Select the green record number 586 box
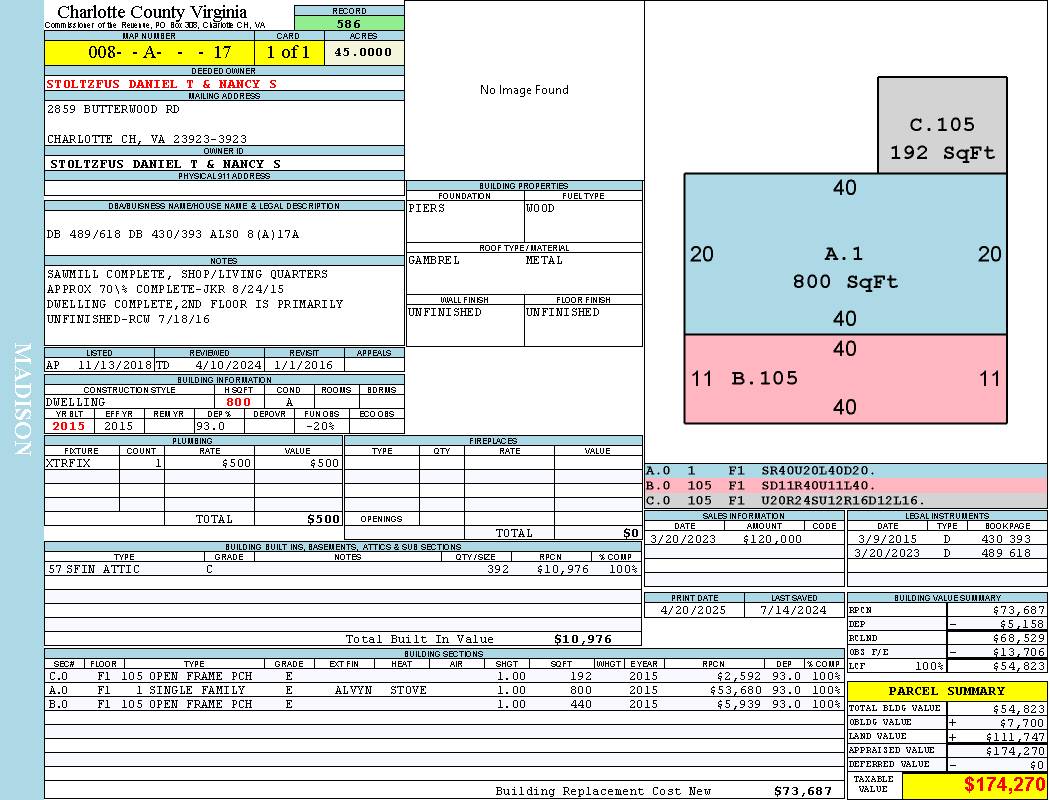 pyautogui.click(x=349, y=23)
